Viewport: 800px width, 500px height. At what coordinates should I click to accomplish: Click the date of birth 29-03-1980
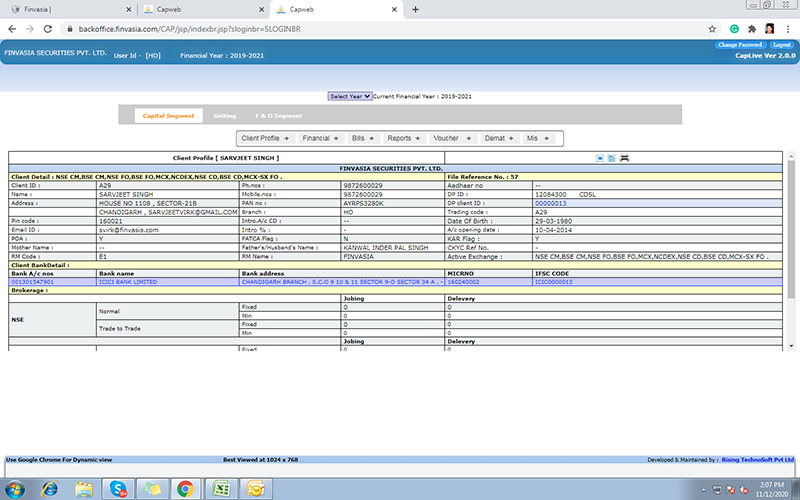(553, 221)
